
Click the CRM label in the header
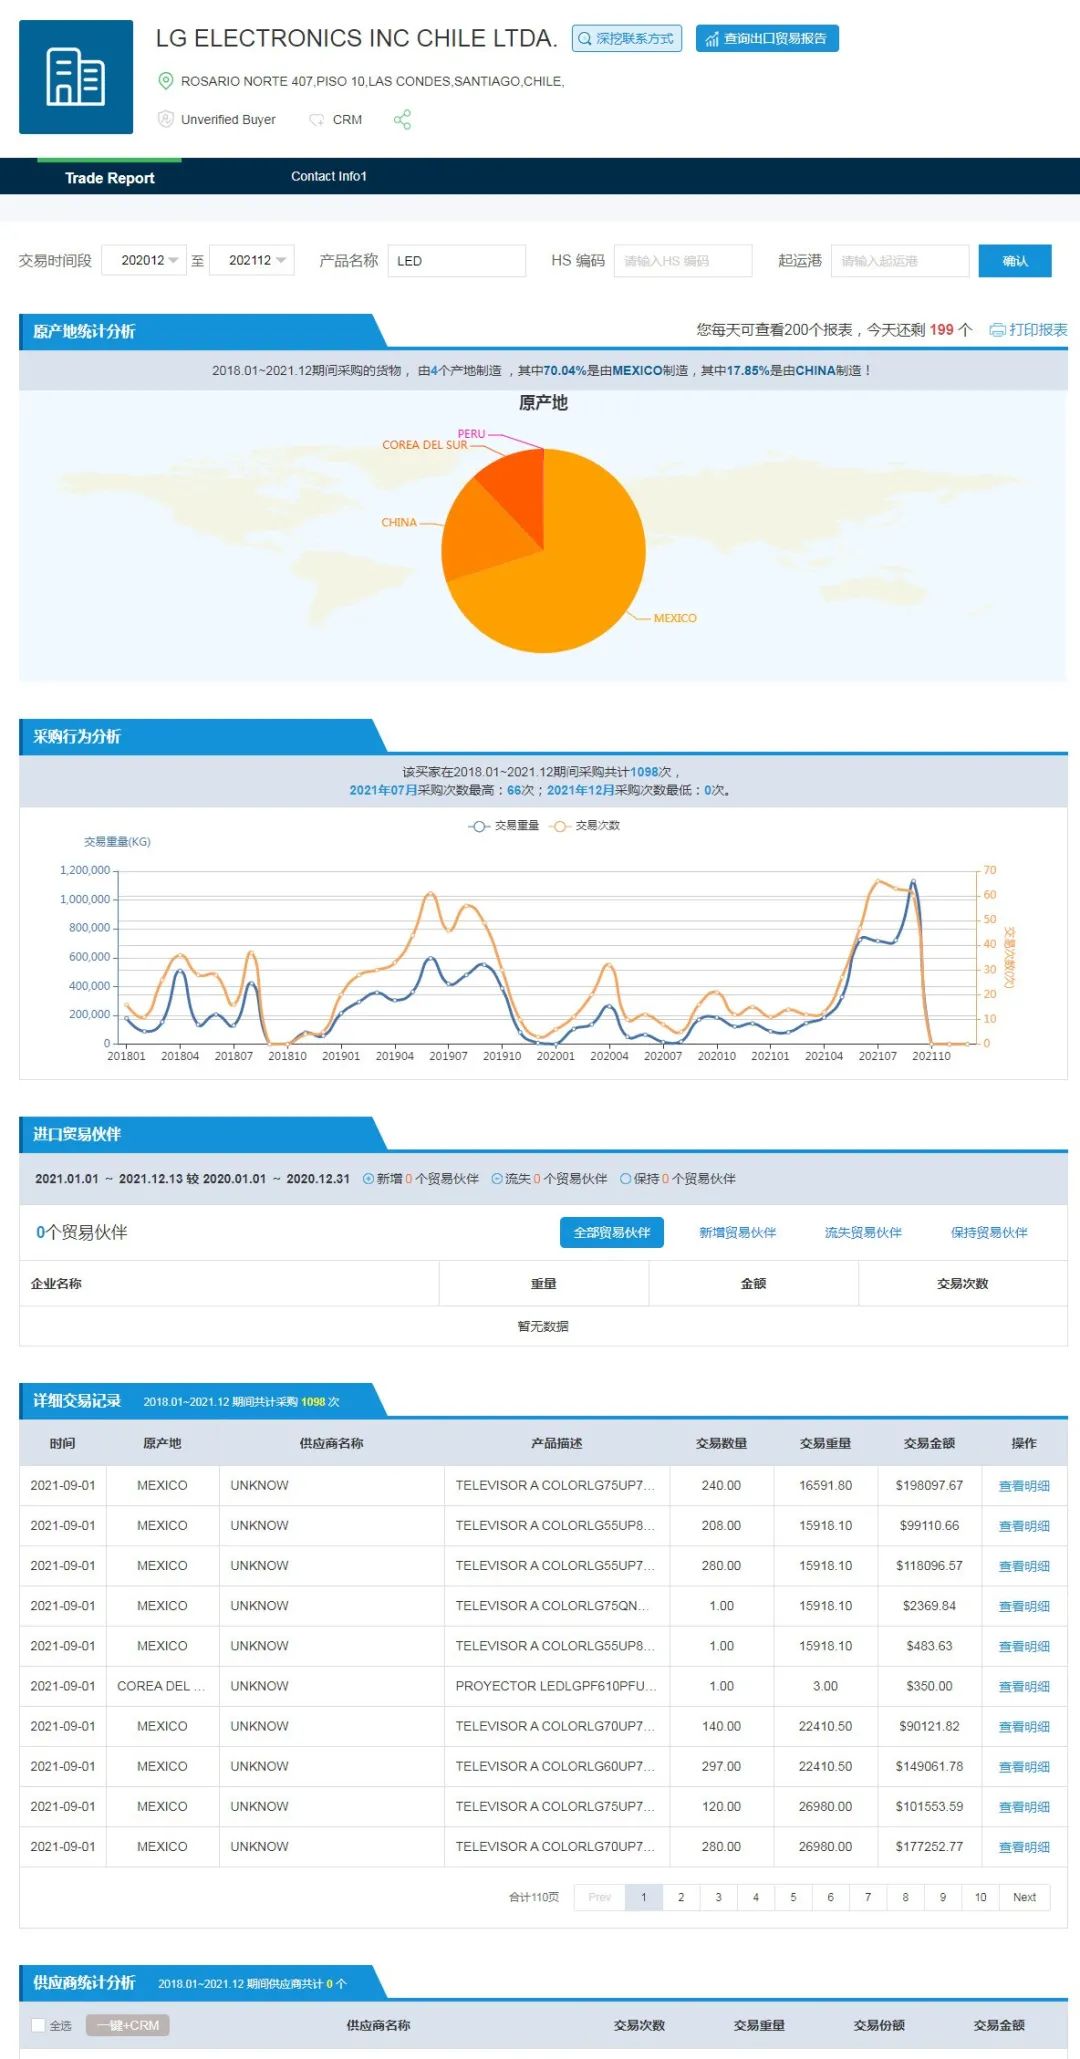347,119
